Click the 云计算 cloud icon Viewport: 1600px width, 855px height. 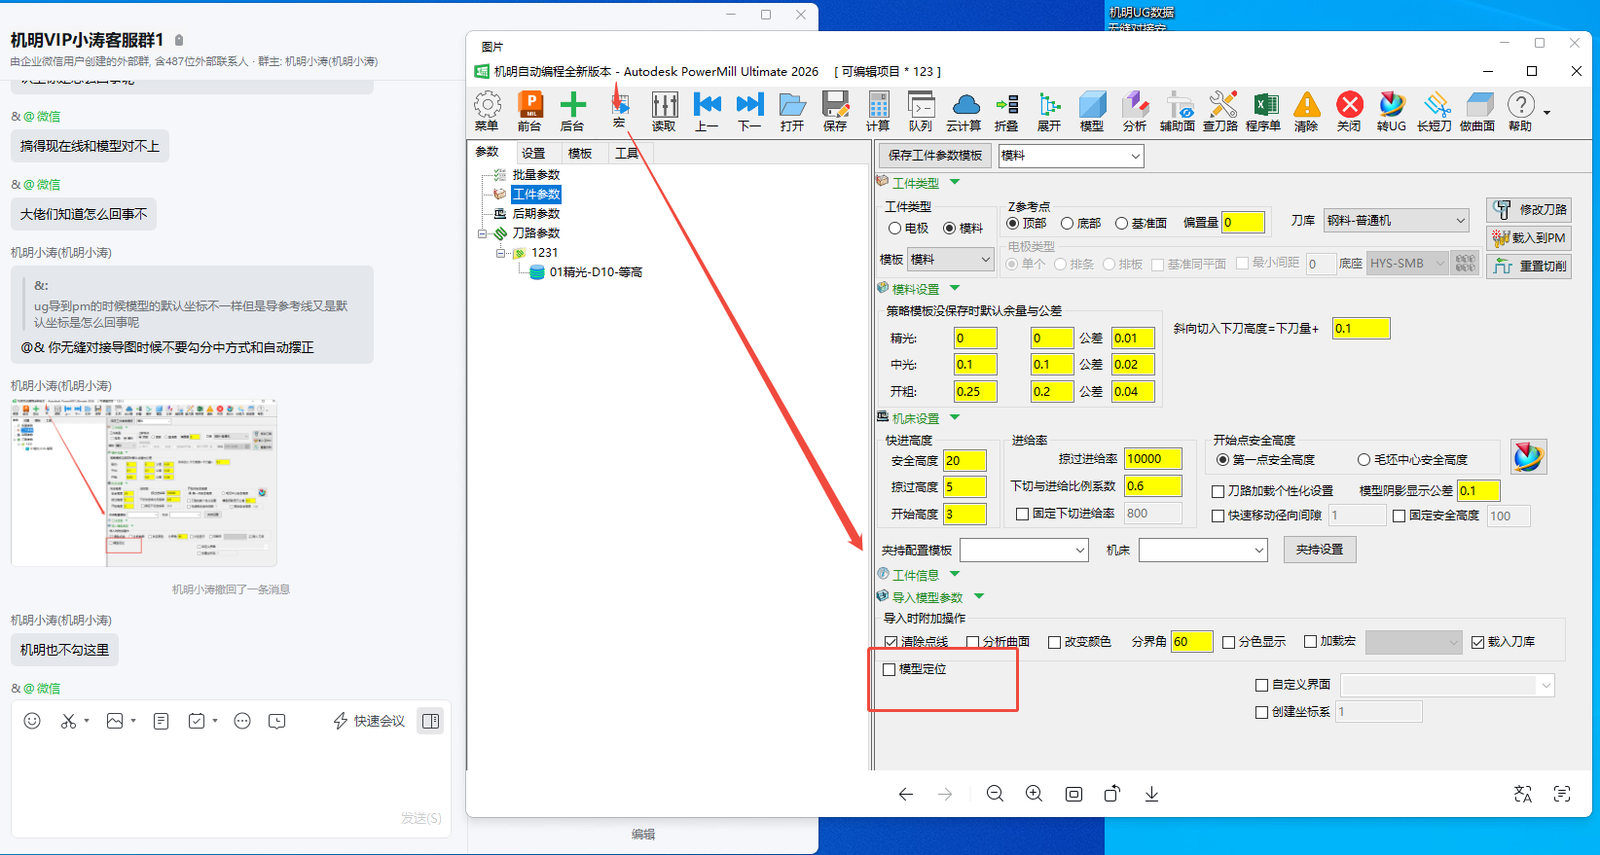pyautogui.click(x=964, y=111)
